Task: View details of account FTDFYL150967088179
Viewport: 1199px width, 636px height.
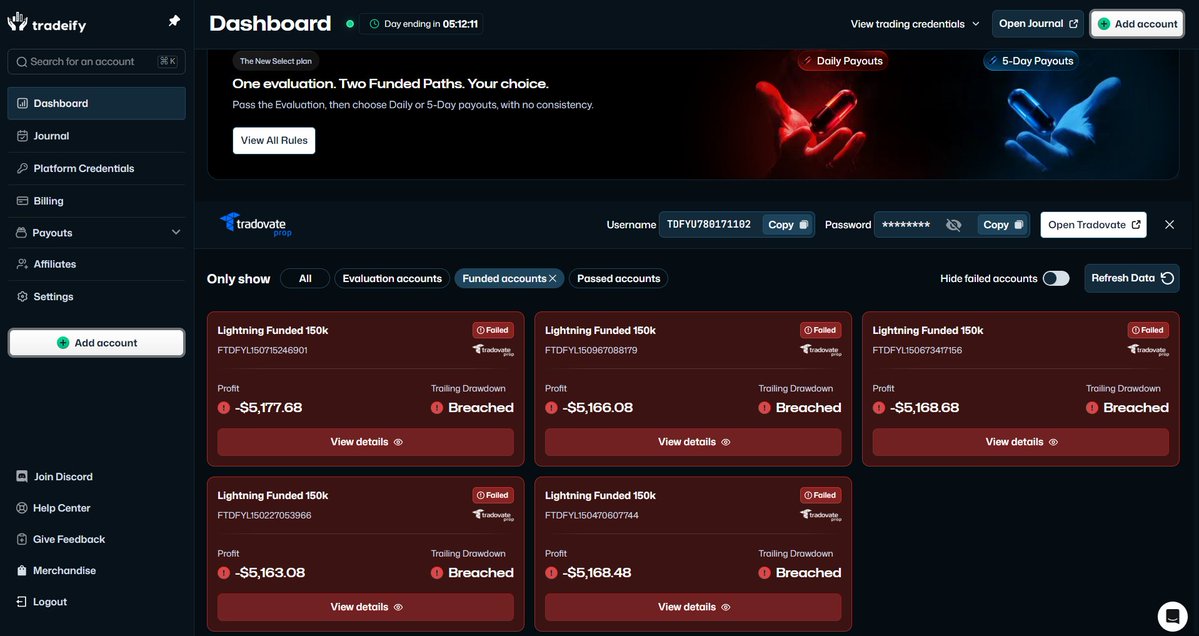Action: pyautogui.click(x=693, y=442)
